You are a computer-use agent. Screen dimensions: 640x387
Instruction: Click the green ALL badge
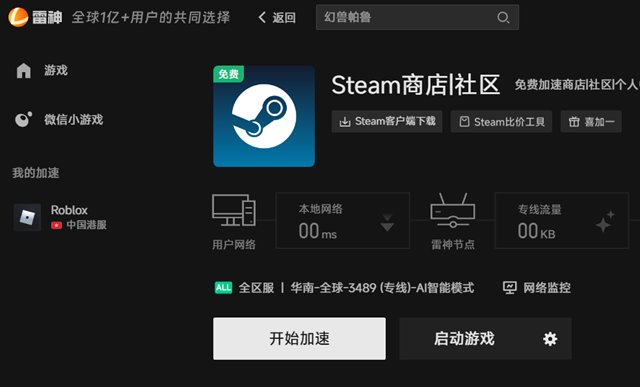[x=223, y=287]
